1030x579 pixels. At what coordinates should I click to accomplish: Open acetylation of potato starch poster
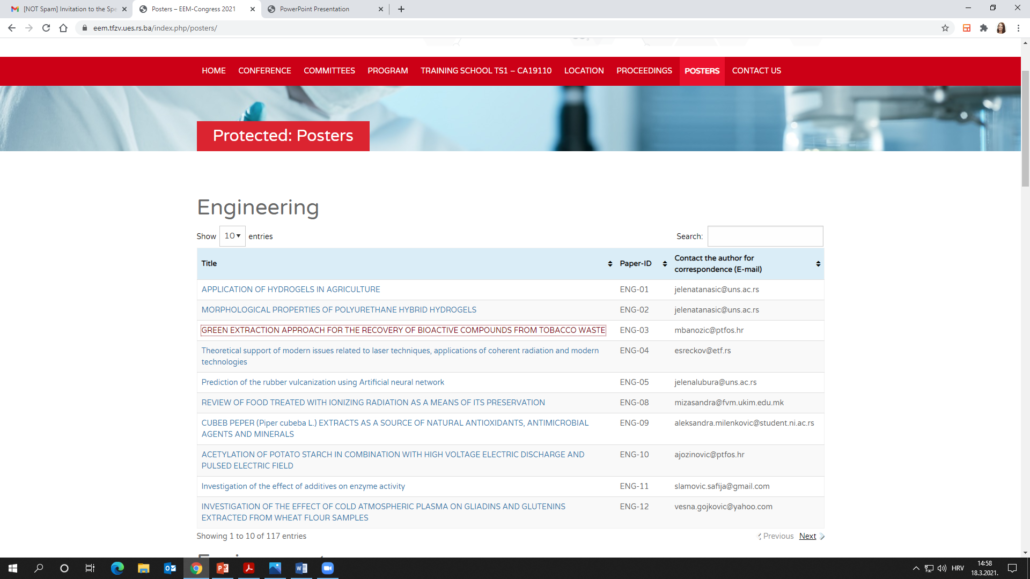(393, 460)
